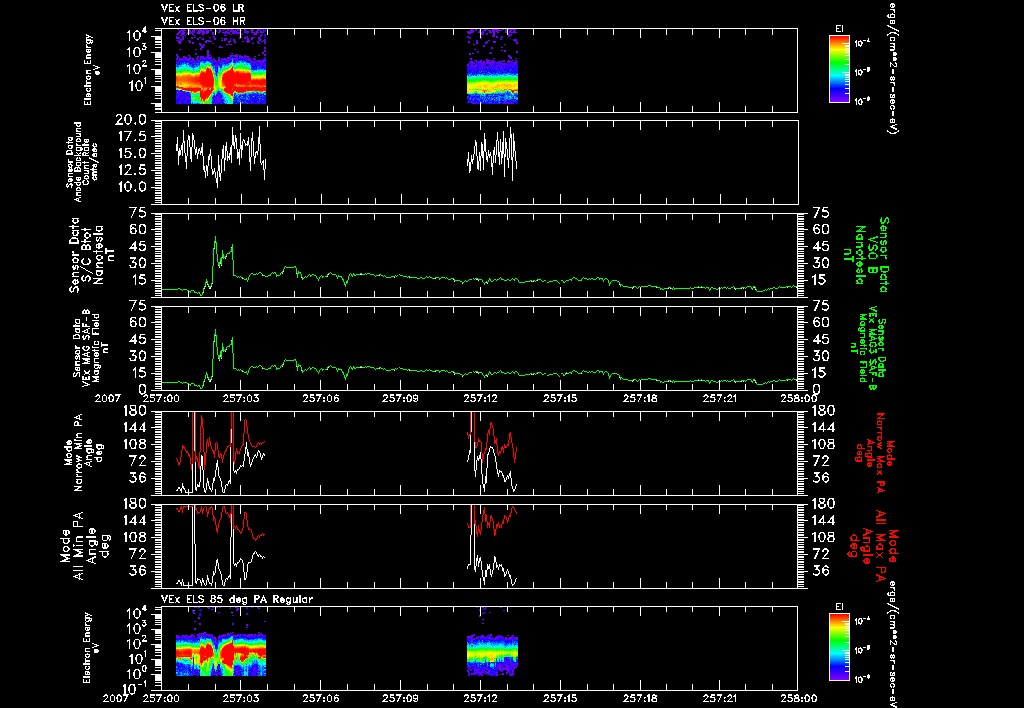This screenshot has width=1024, height=708.
Task: Click the peak of S/C Btot spike
Action: pyautogui.click(x=216, y=237)
